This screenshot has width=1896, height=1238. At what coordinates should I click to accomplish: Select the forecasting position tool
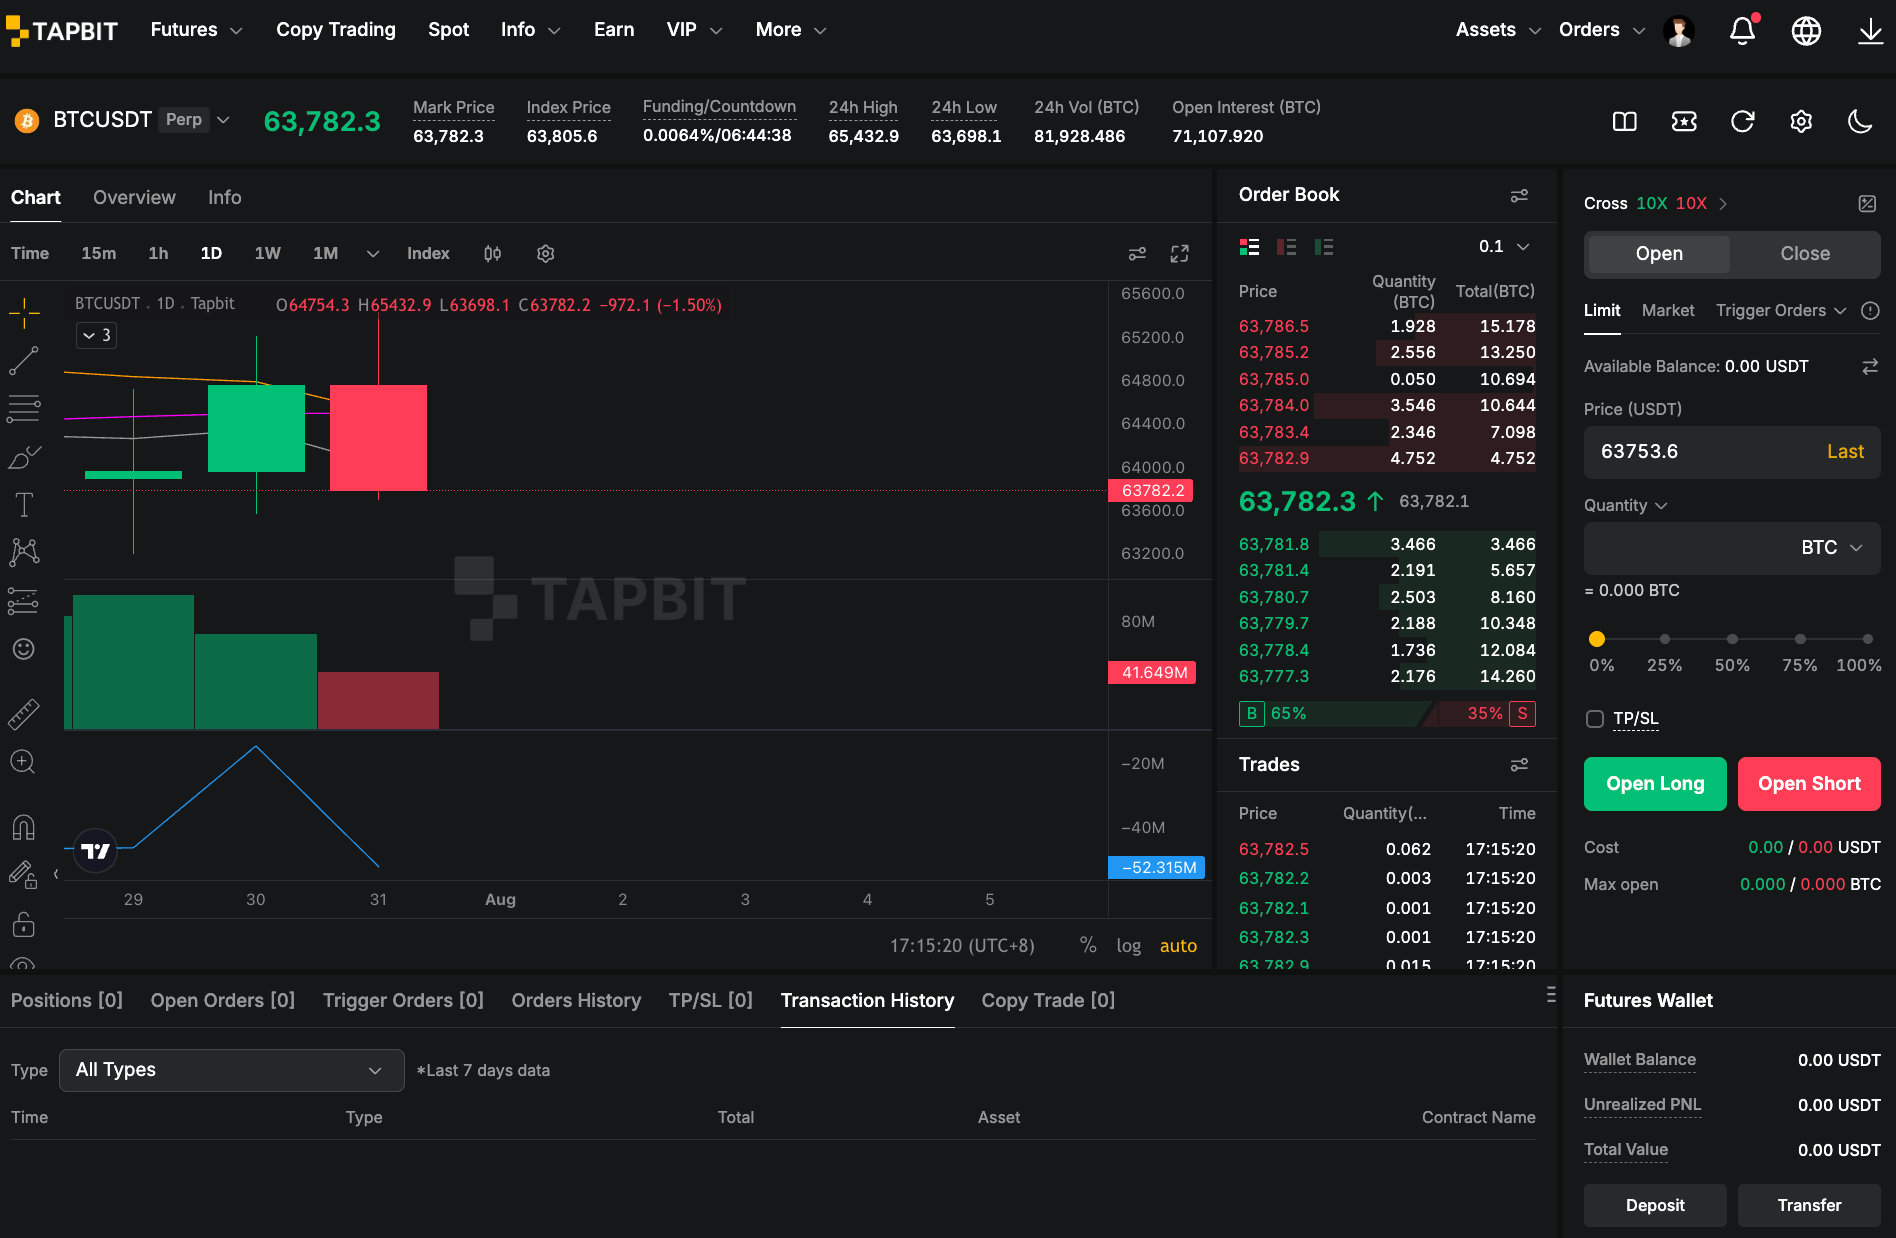pyautogui.click(x=24, y=601)
